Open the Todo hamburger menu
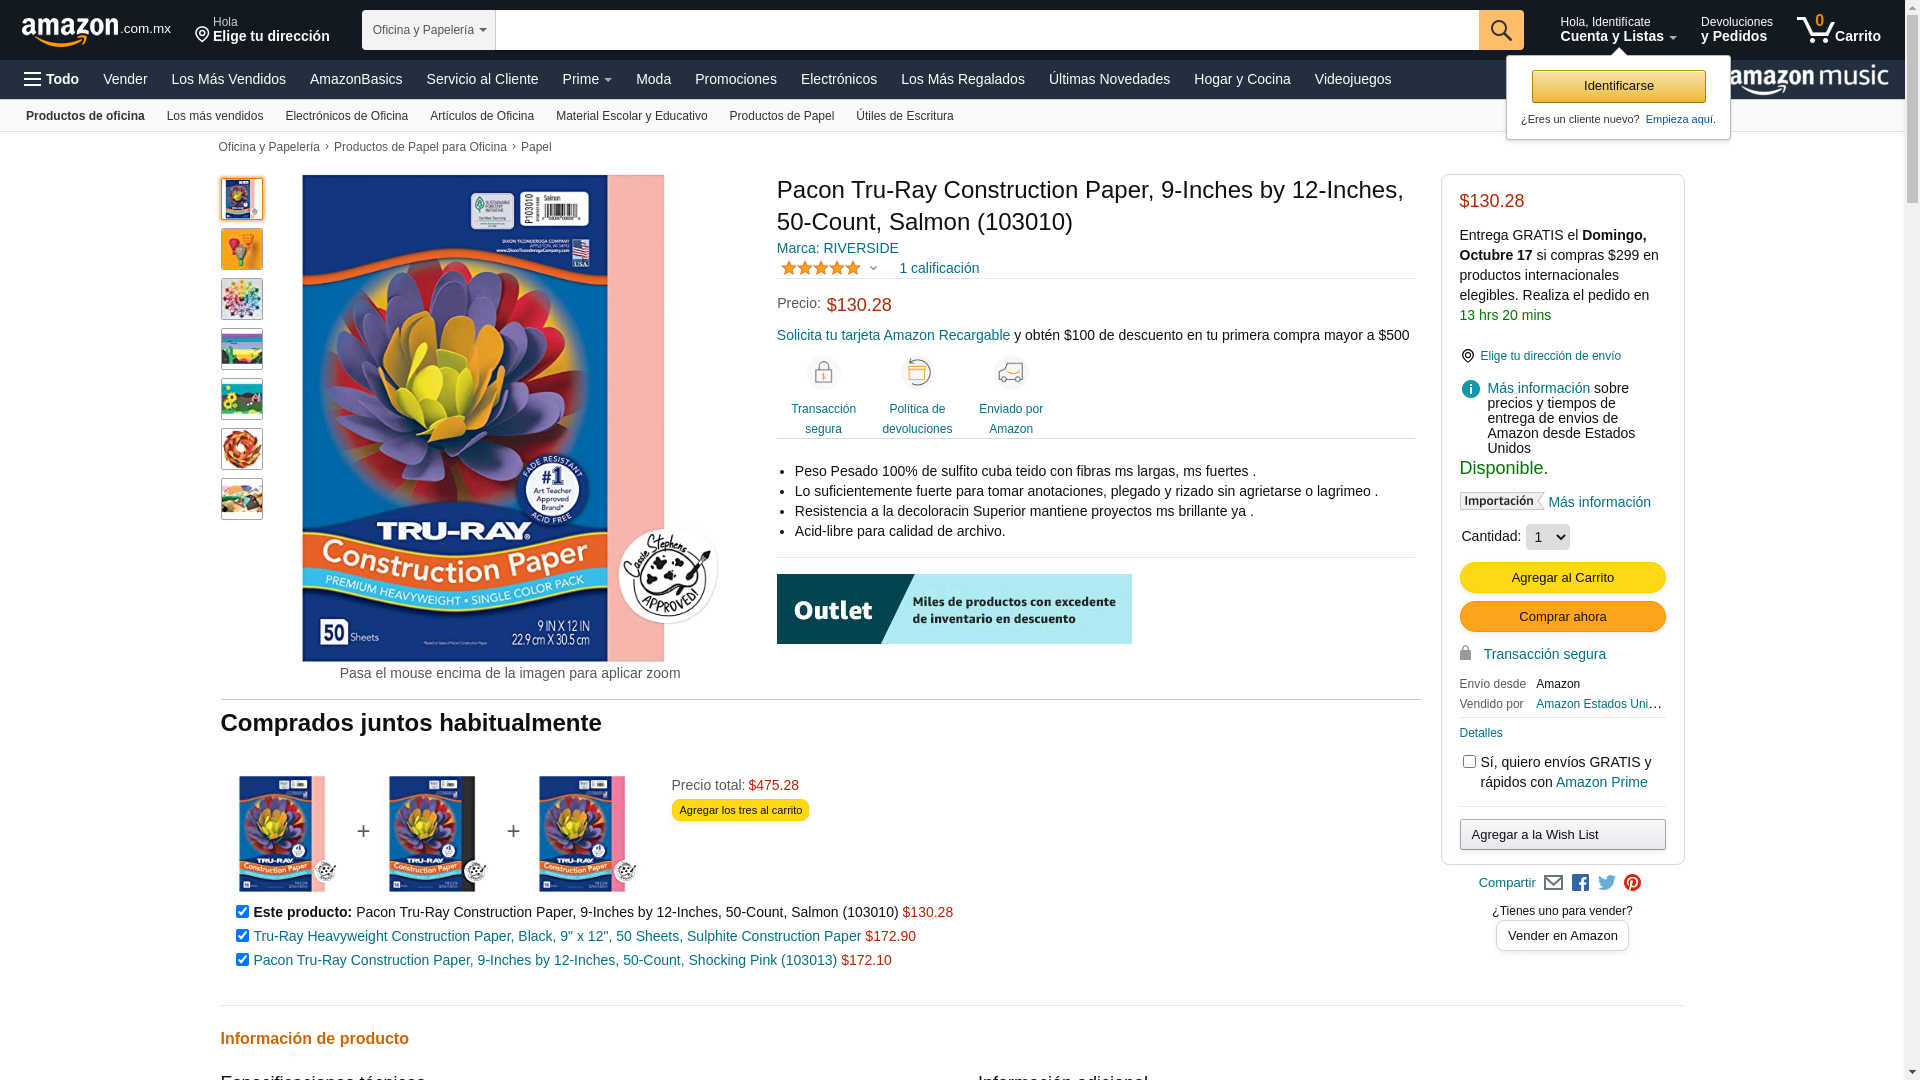This screenshot has height=1080, width=1920. 52,79
